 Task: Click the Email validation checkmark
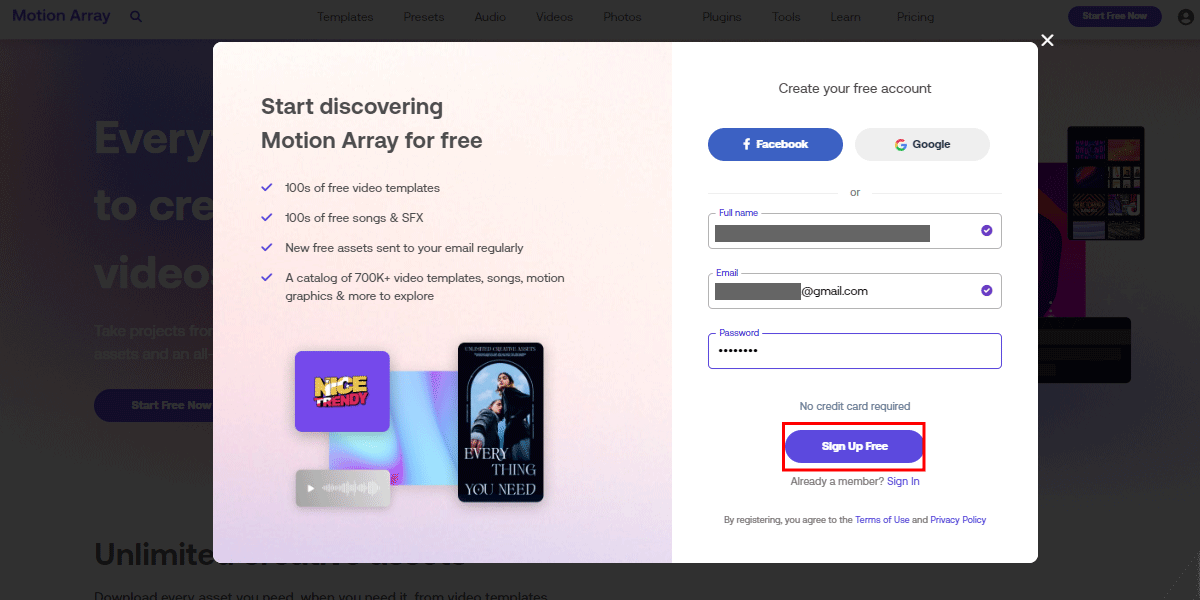(x=987, y=291)
